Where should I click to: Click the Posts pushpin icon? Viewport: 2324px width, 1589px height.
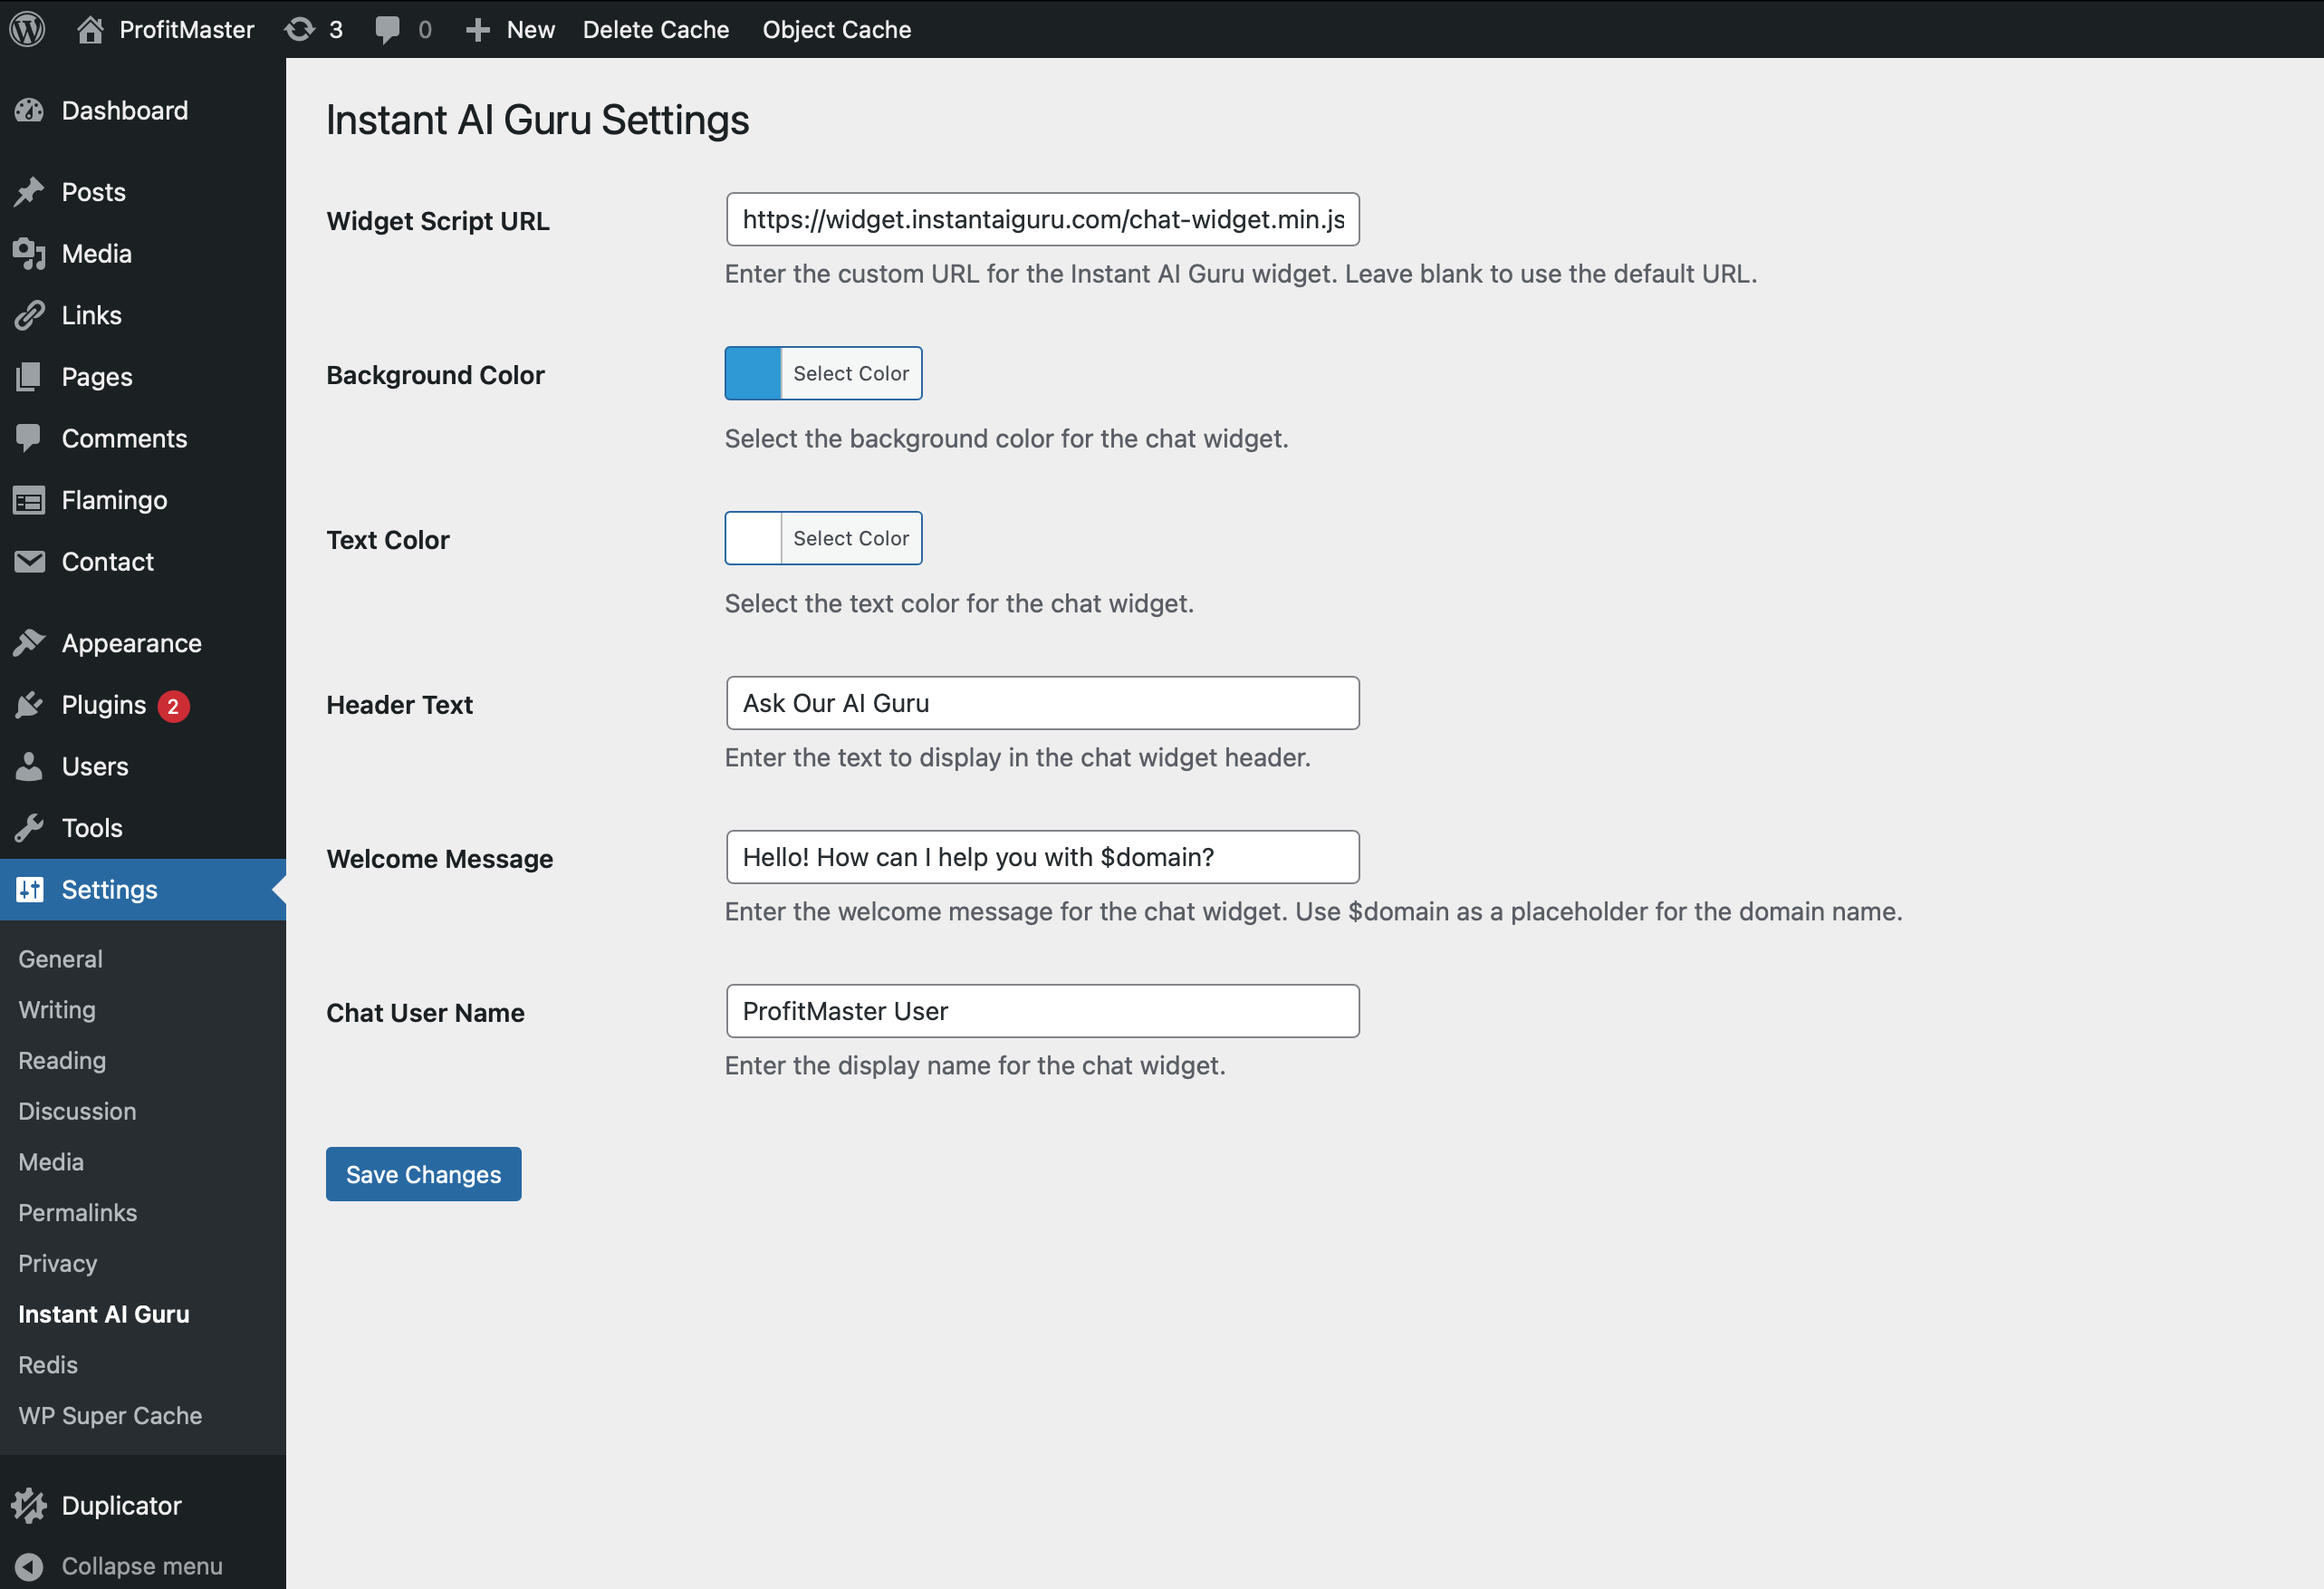tap(29, 192)
